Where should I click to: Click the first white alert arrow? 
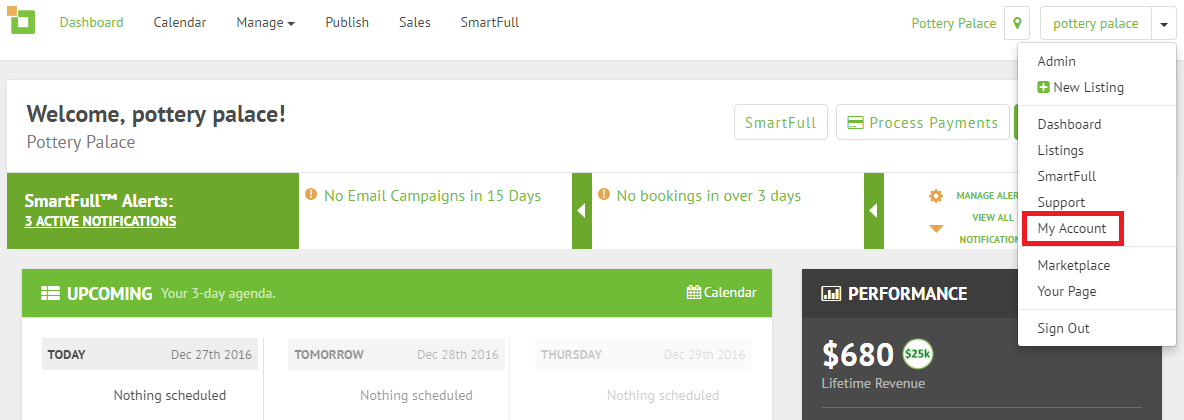(x=581, y=211)
